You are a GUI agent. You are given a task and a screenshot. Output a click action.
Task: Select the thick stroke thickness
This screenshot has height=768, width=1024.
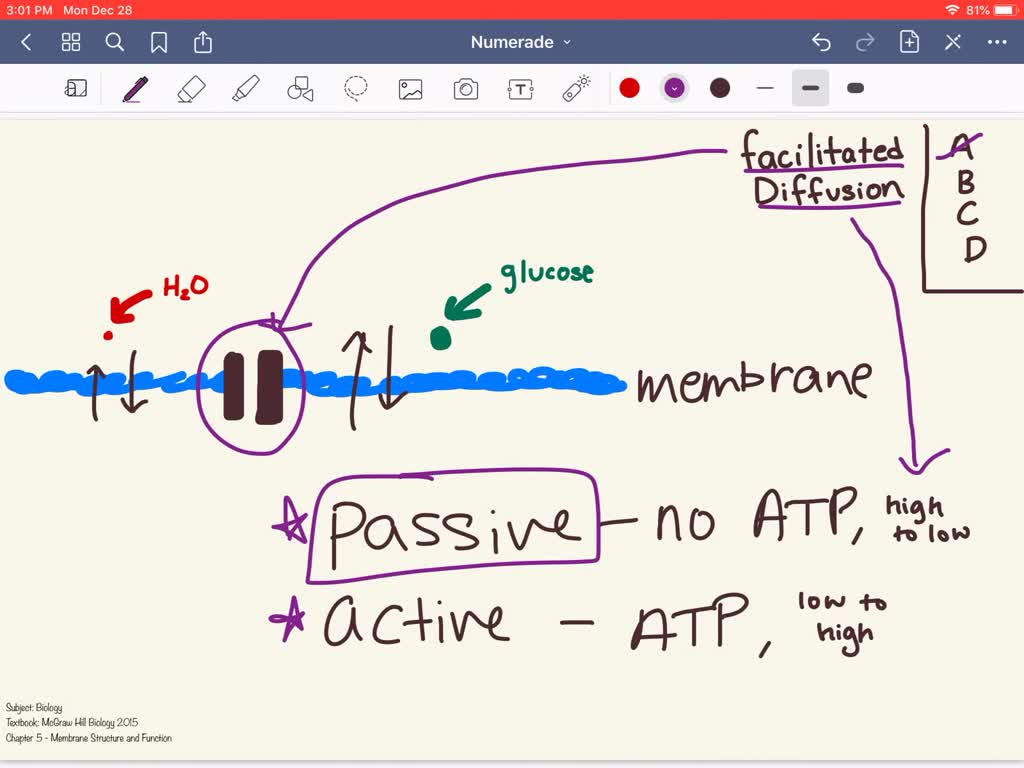tap(855, 88)
